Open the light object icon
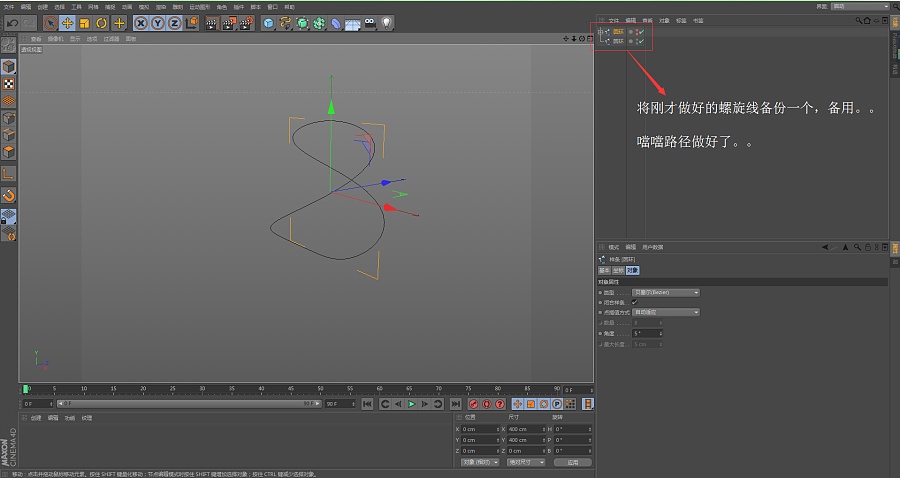The image size is (900, 478). 387,23
